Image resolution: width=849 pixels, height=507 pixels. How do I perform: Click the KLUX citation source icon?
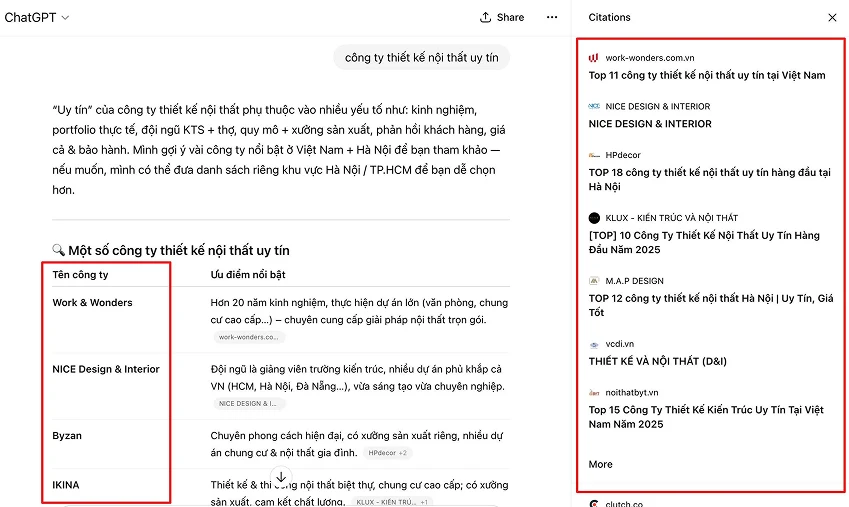click(594, 217)
